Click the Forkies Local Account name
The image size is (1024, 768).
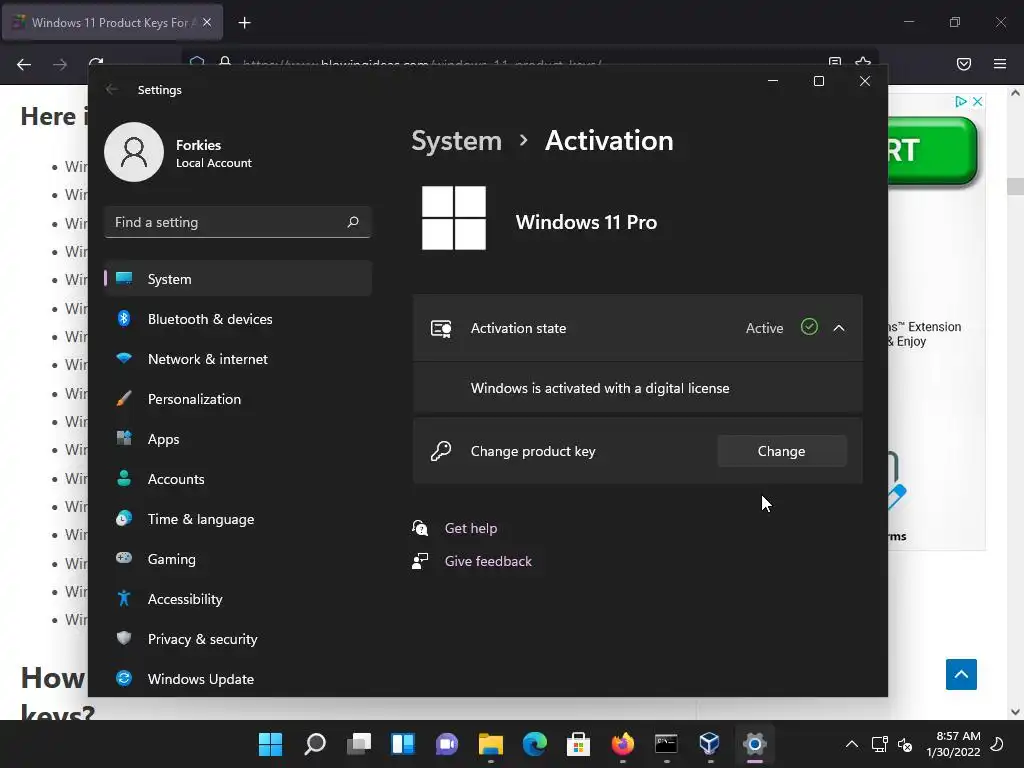click(x=214, y=153)
